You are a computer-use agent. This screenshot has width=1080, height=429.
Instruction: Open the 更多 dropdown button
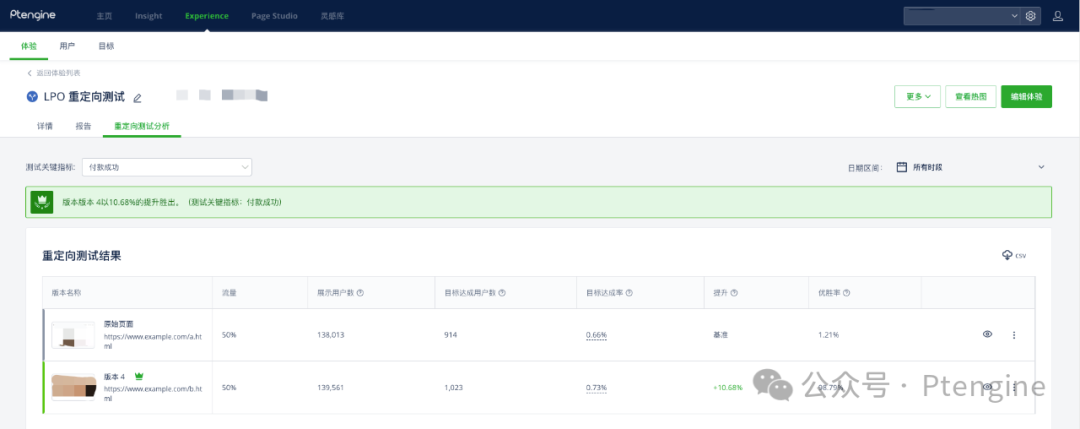917,97
